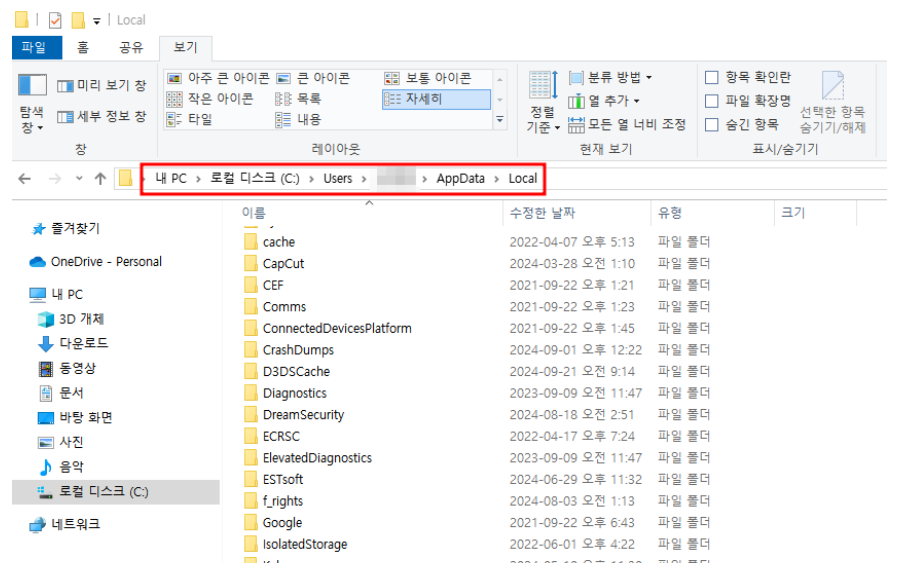The image size is (900, 563).
Task: Expand the 열 추가 dropdown
Action: [604, 101]
